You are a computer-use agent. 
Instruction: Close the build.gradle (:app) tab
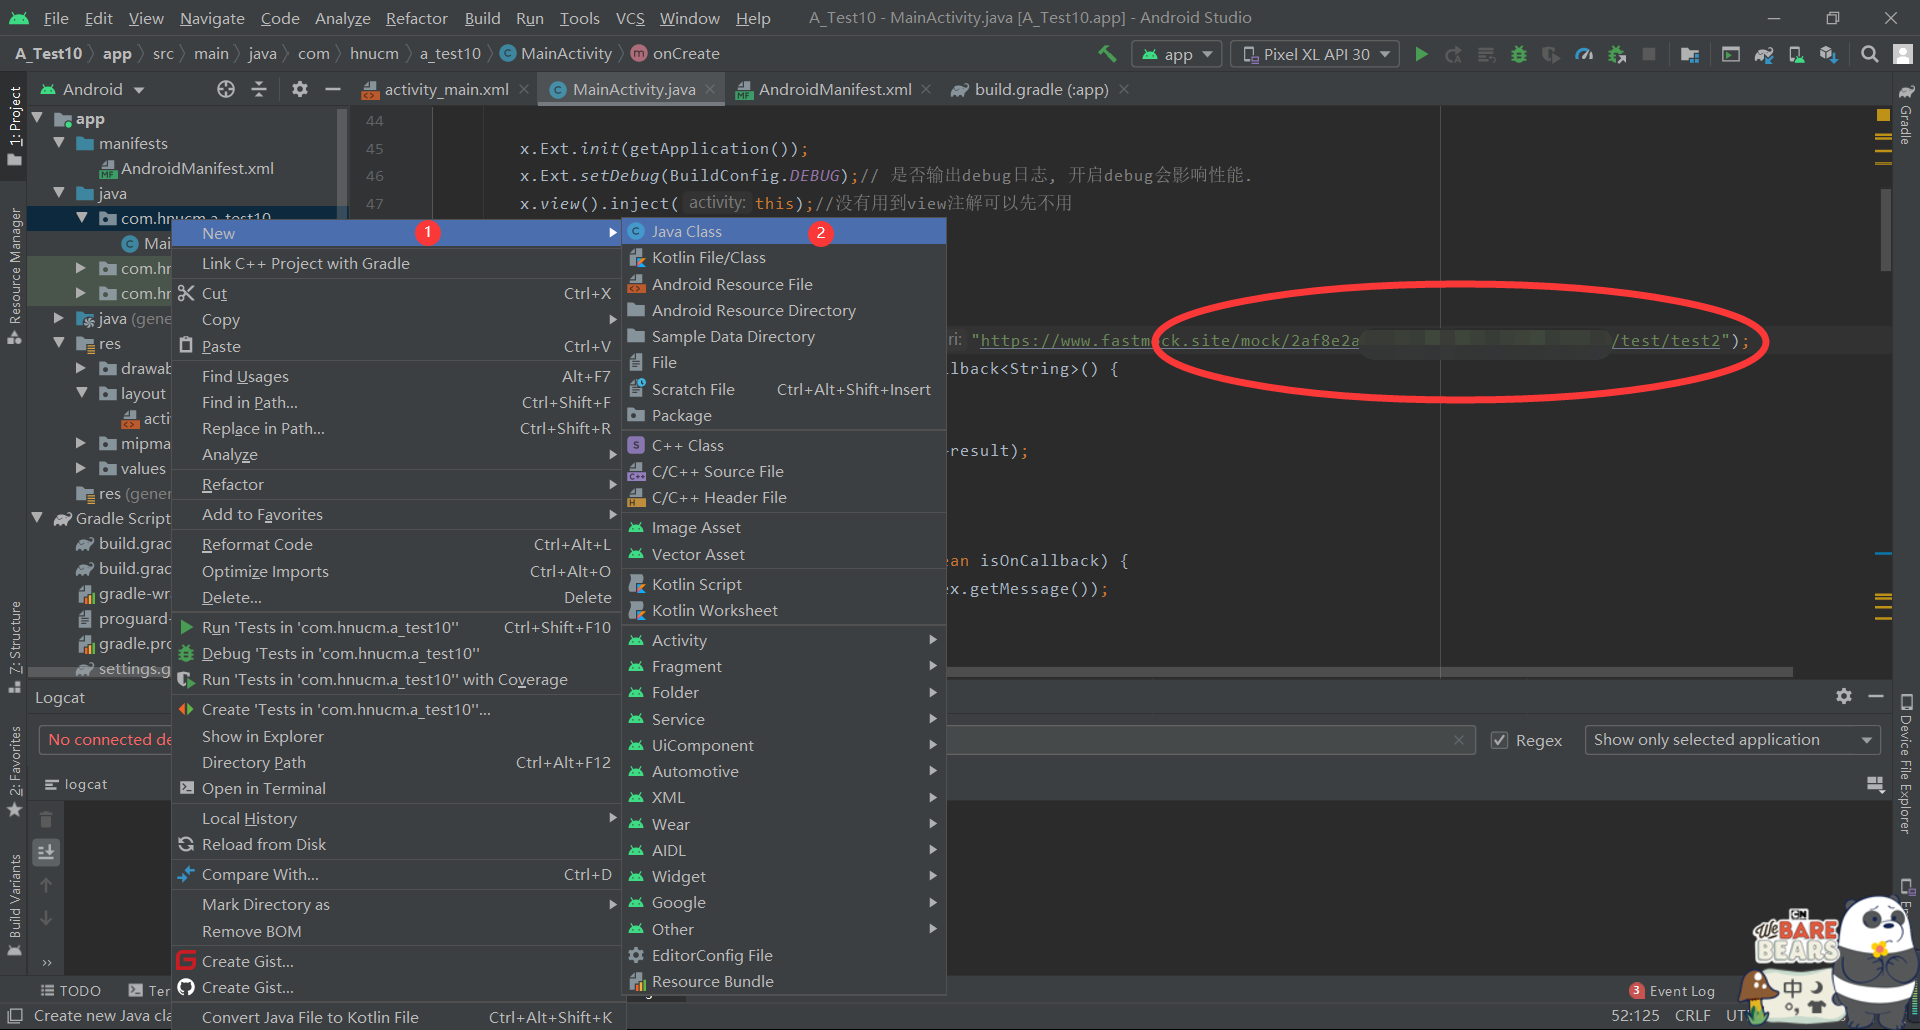(1124, 89)
